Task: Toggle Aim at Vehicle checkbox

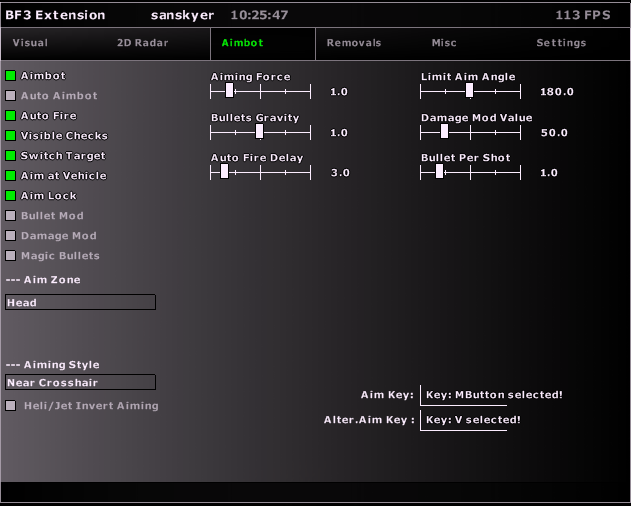Action: 10,176
